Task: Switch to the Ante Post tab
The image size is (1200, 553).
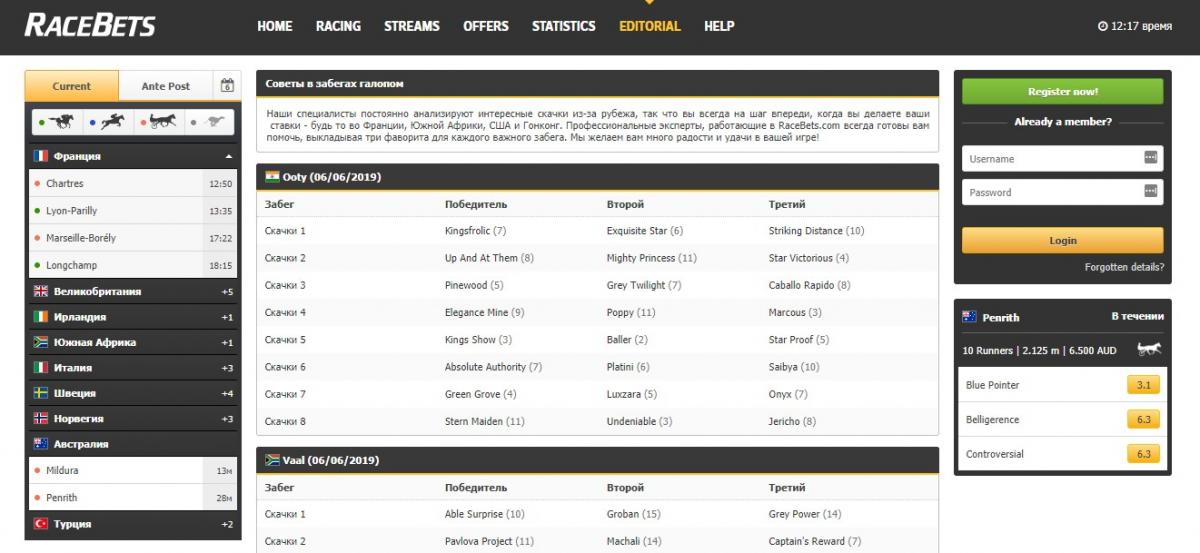Action: (x=166, y=86)
